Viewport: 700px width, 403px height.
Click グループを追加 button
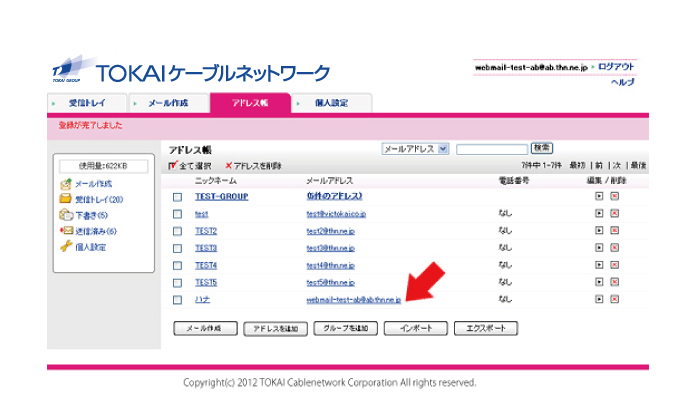(346, 328)
